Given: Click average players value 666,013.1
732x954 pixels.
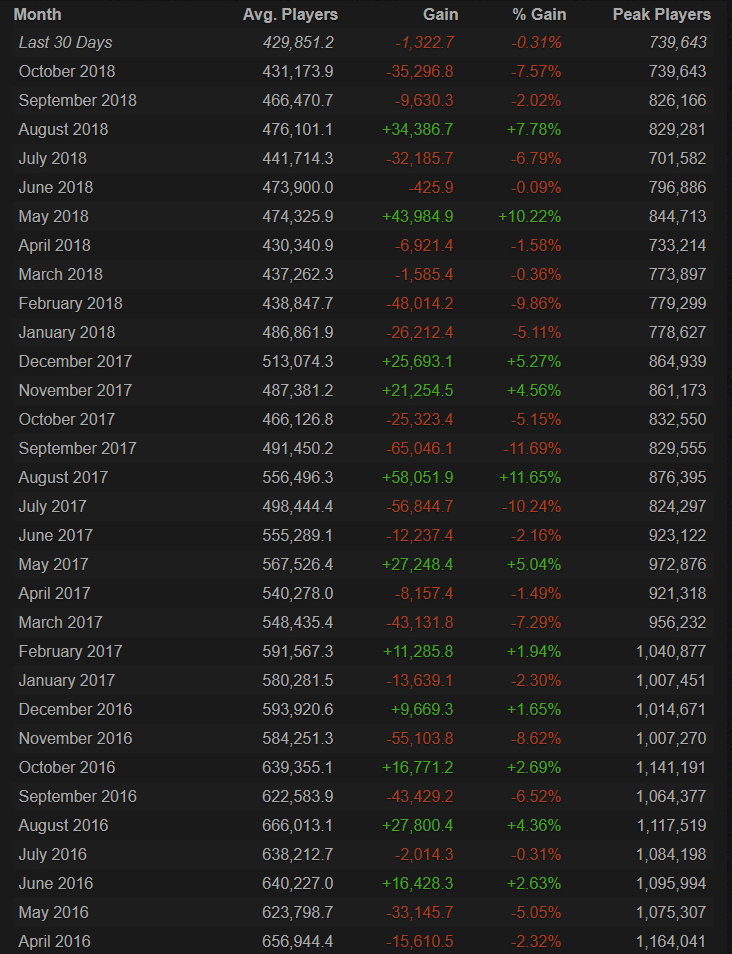Looking at the screenshot, I should (x=298, y=825).
